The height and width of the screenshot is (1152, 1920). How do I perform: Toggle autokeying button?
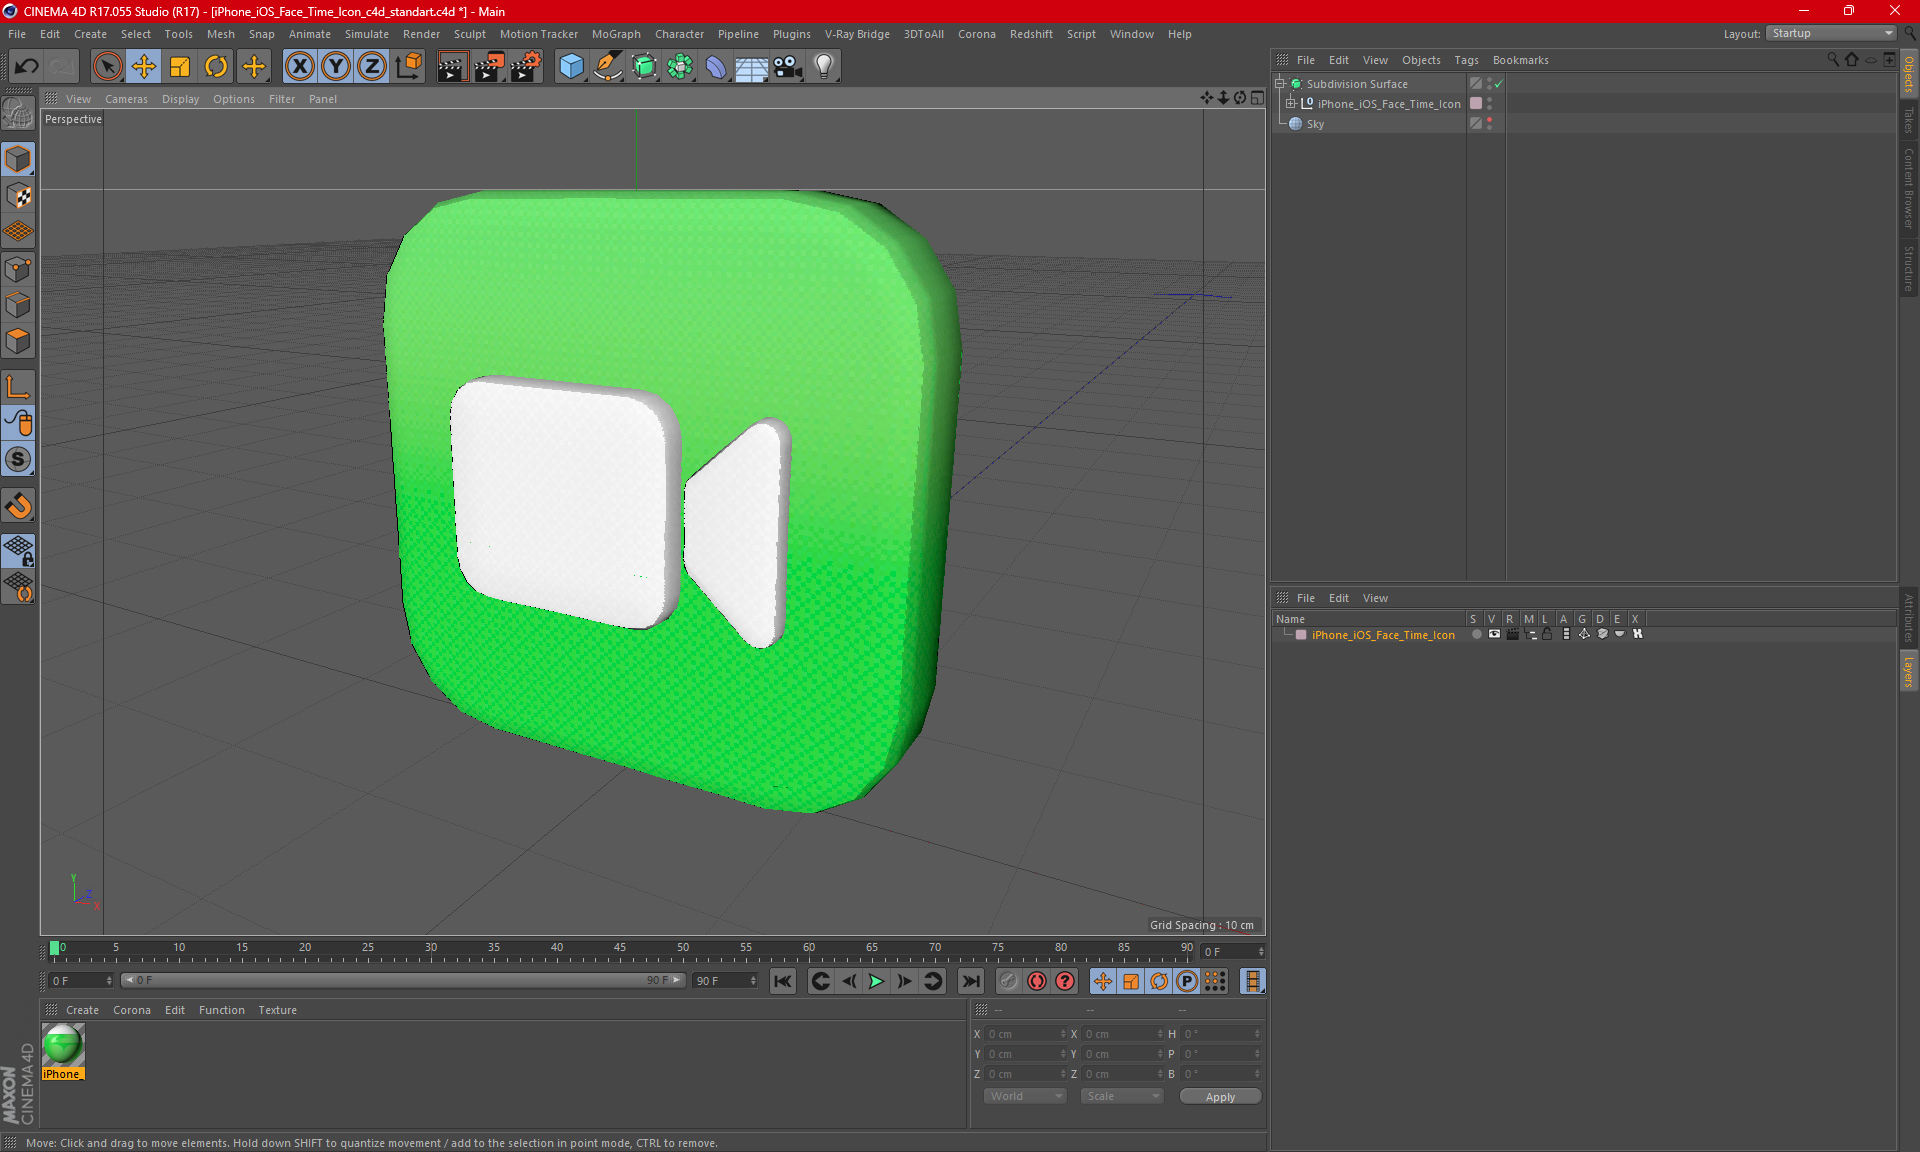pyautogui.click(x=1037, y=981)
